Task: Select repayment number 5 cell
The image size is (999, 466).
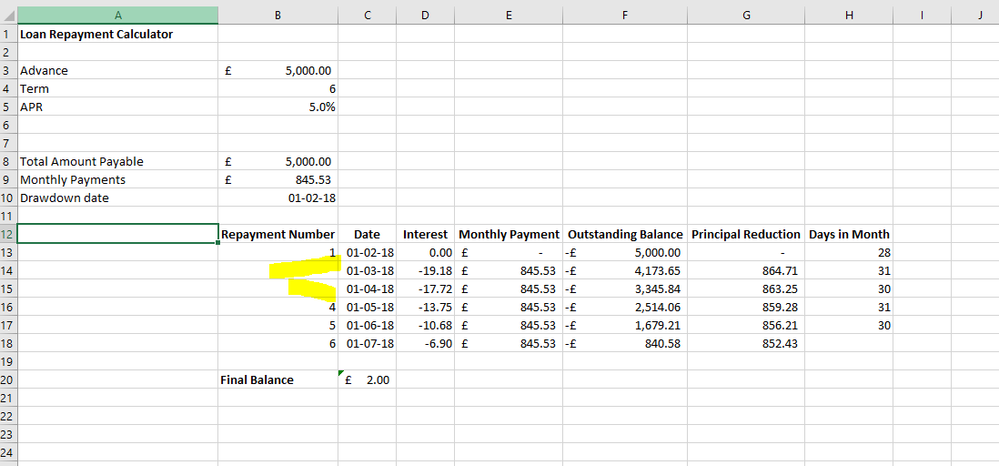Action: [x=278, y=325]
